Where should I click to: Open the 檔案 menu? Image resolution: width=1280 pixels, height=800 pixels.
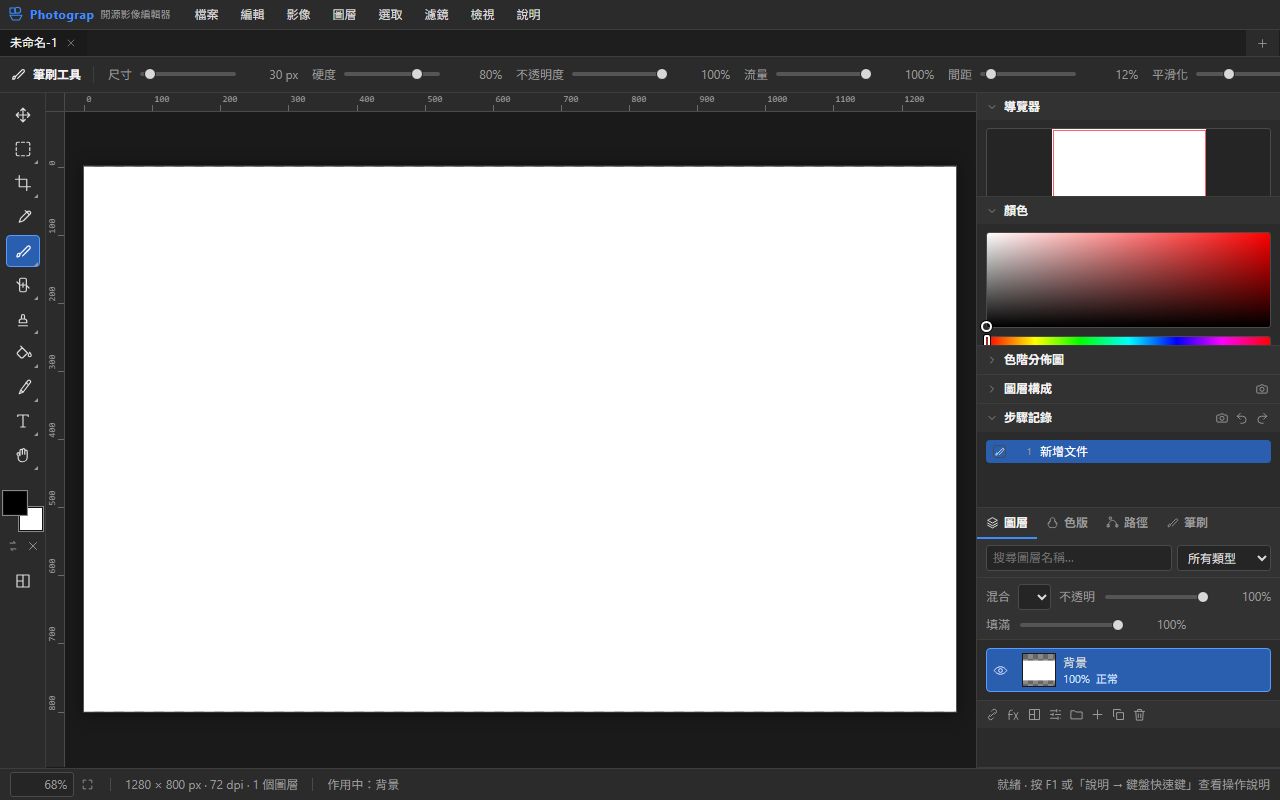click(207, 15)
